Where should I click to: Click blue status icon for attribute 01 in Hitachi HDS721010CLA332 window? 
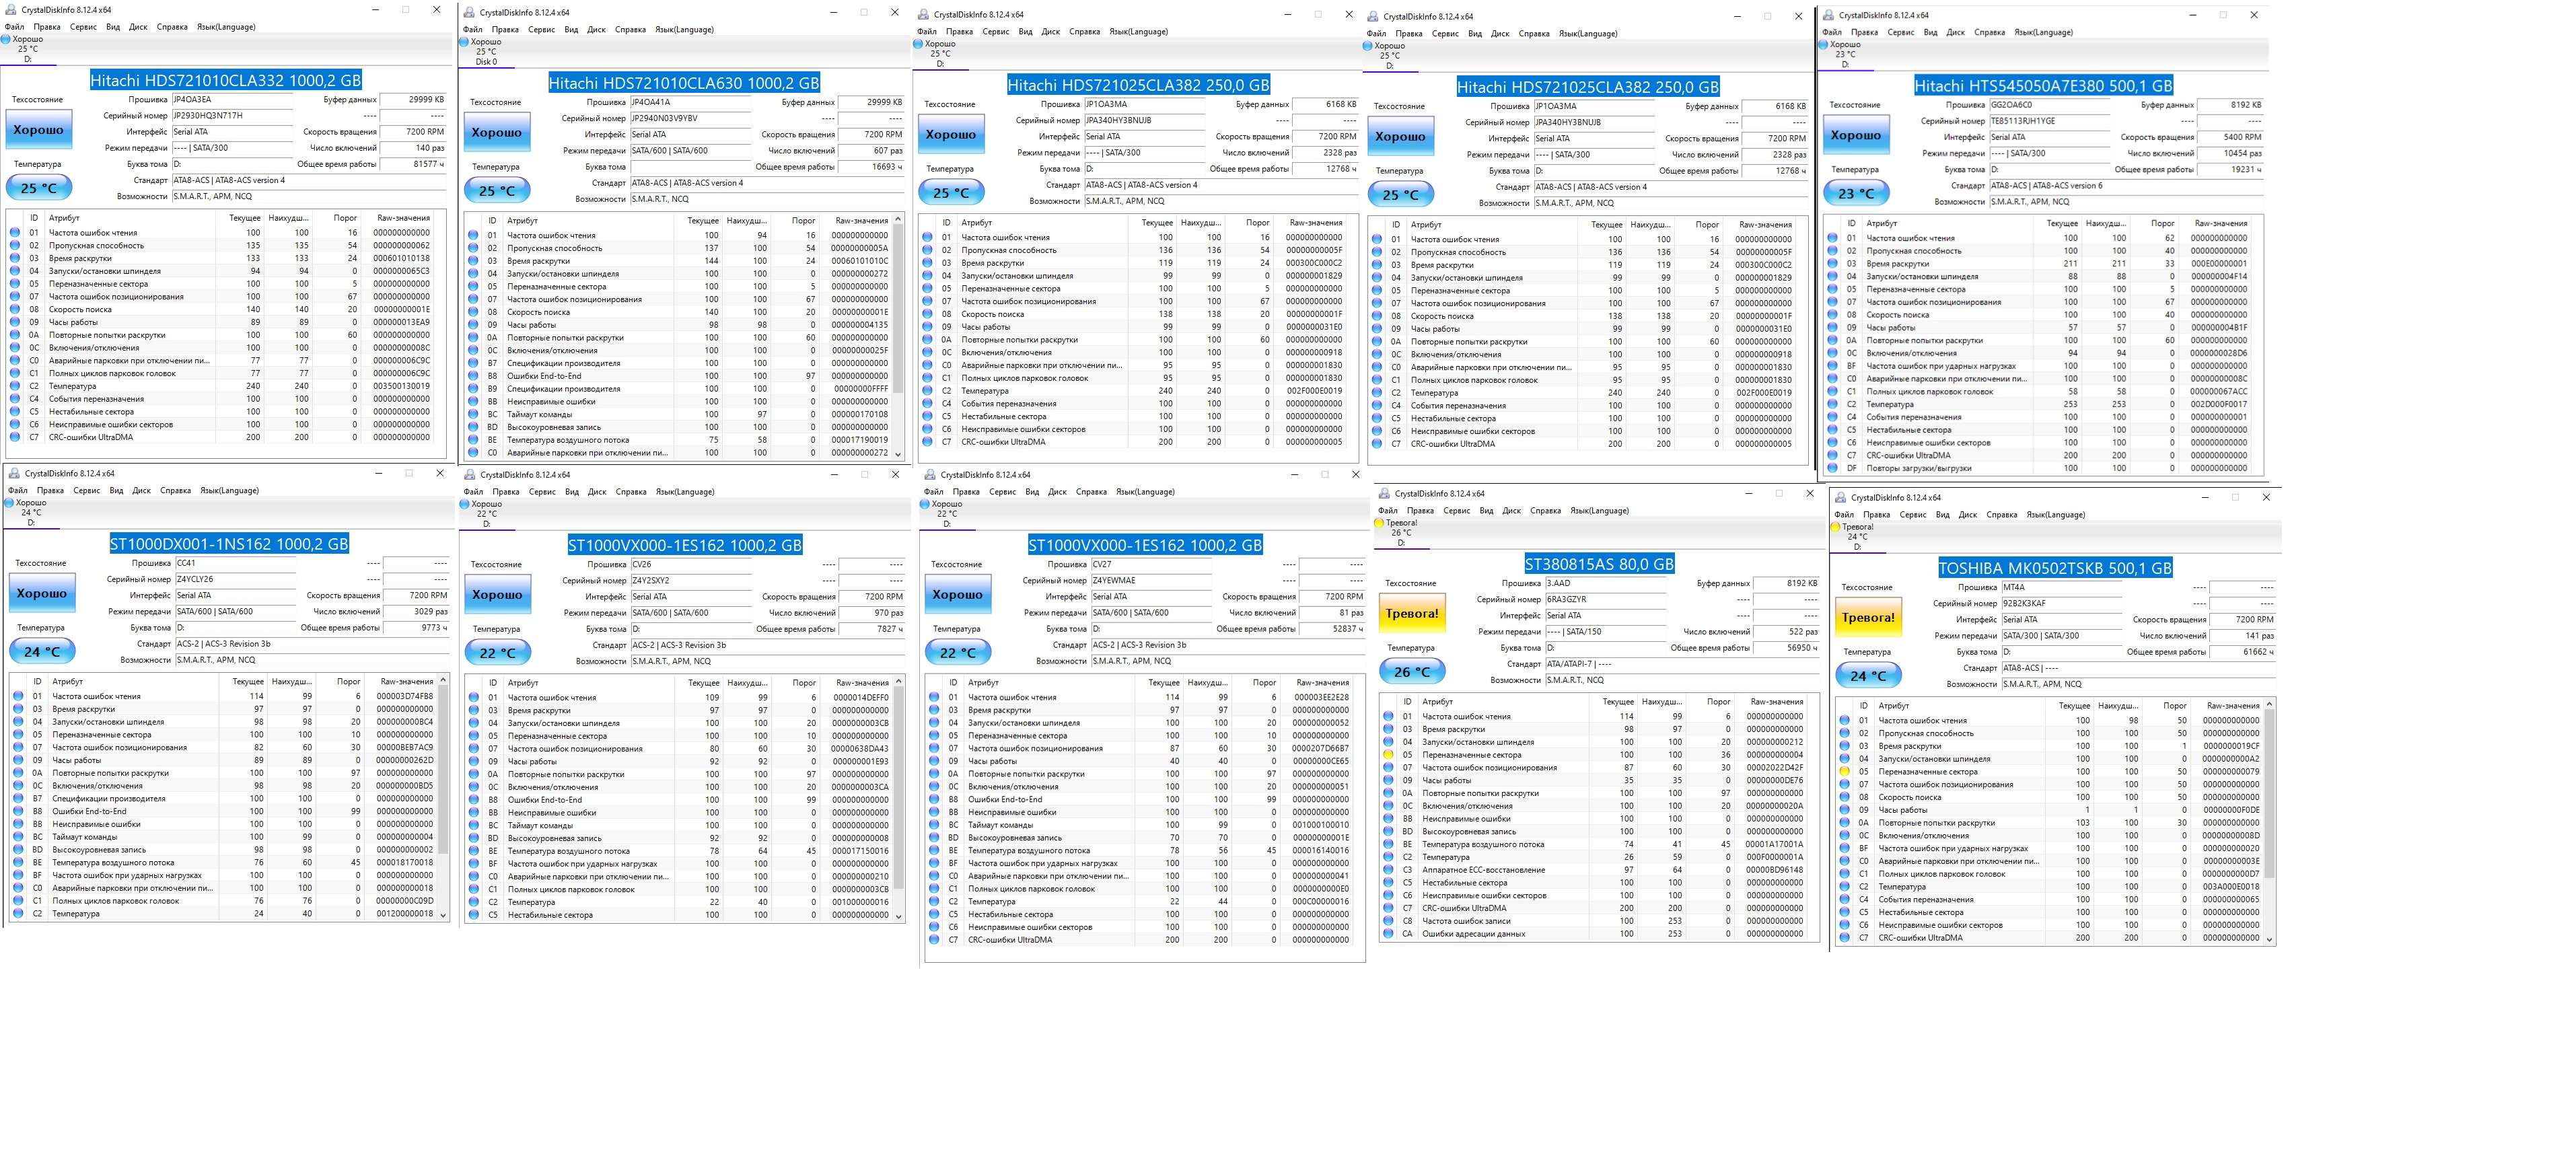15,233
